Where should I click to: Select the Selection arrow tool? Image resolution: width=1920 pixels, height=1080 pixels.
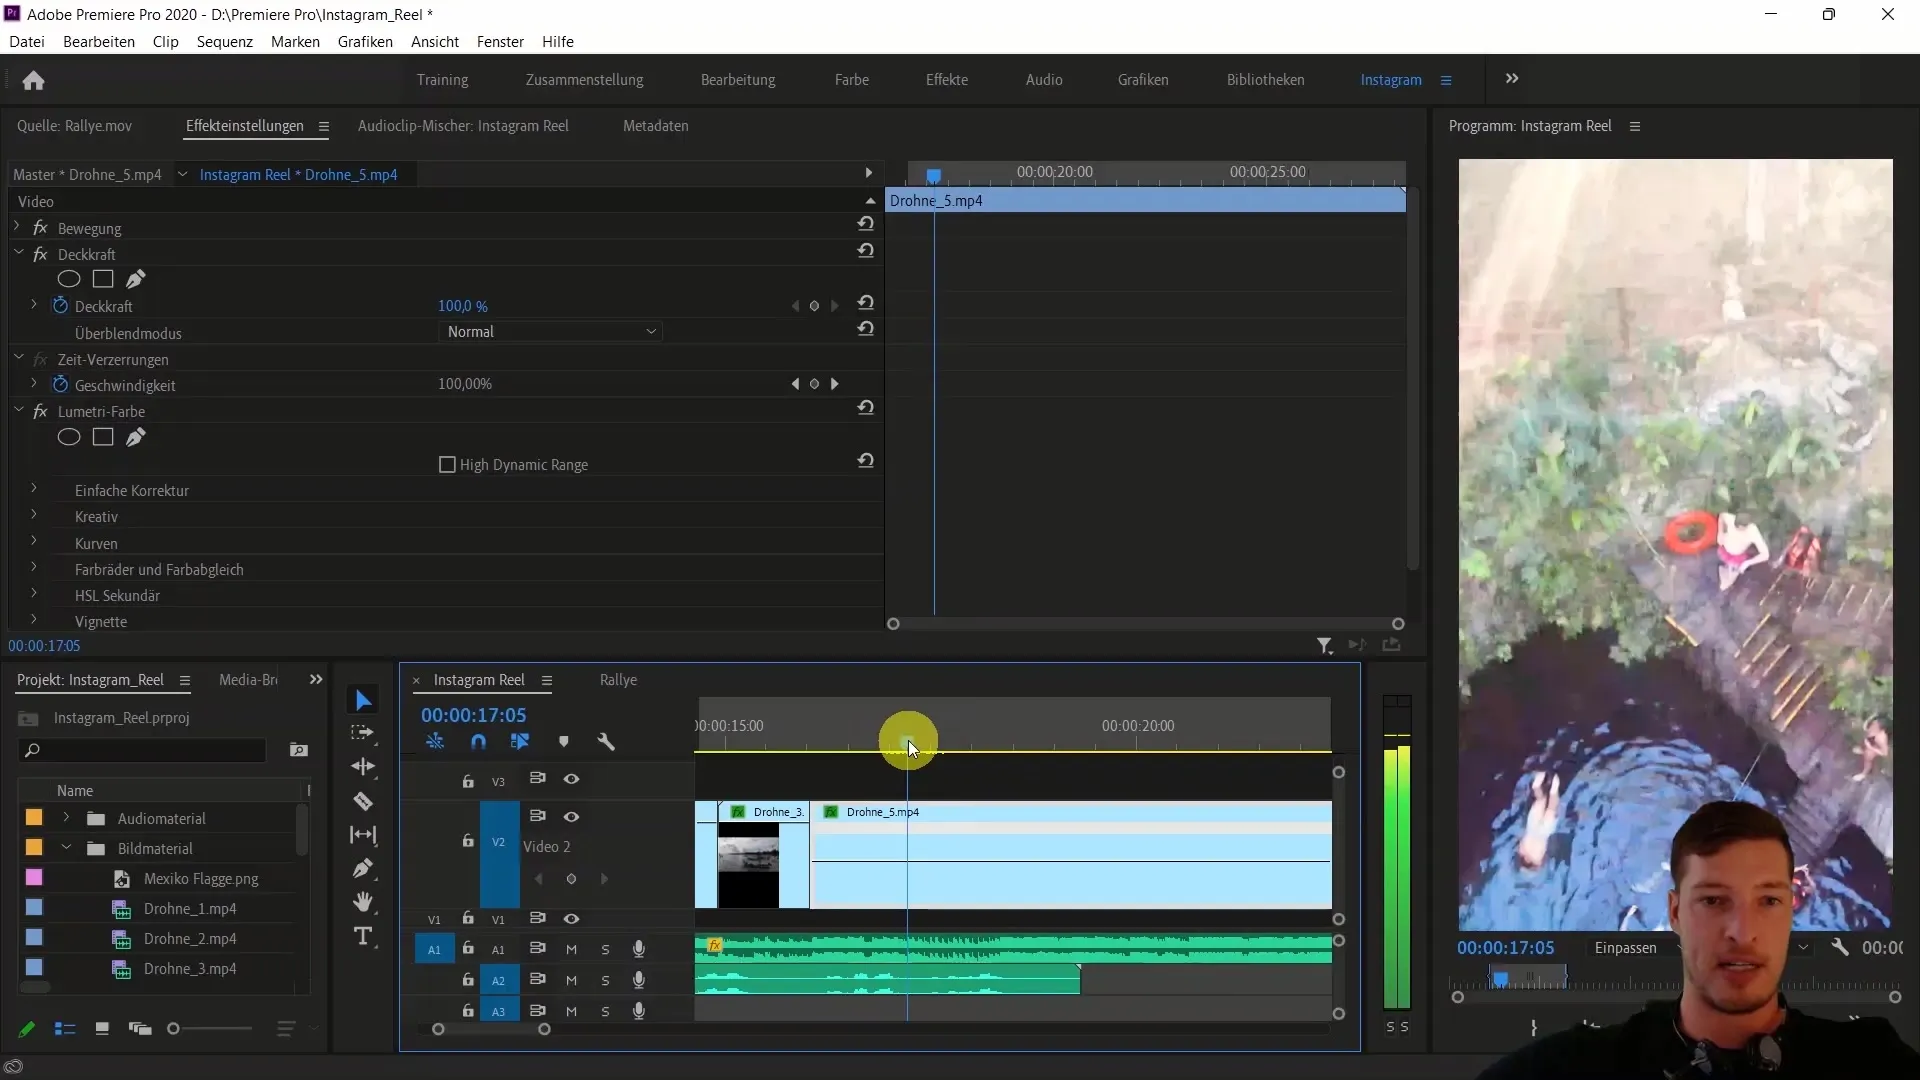363,700
